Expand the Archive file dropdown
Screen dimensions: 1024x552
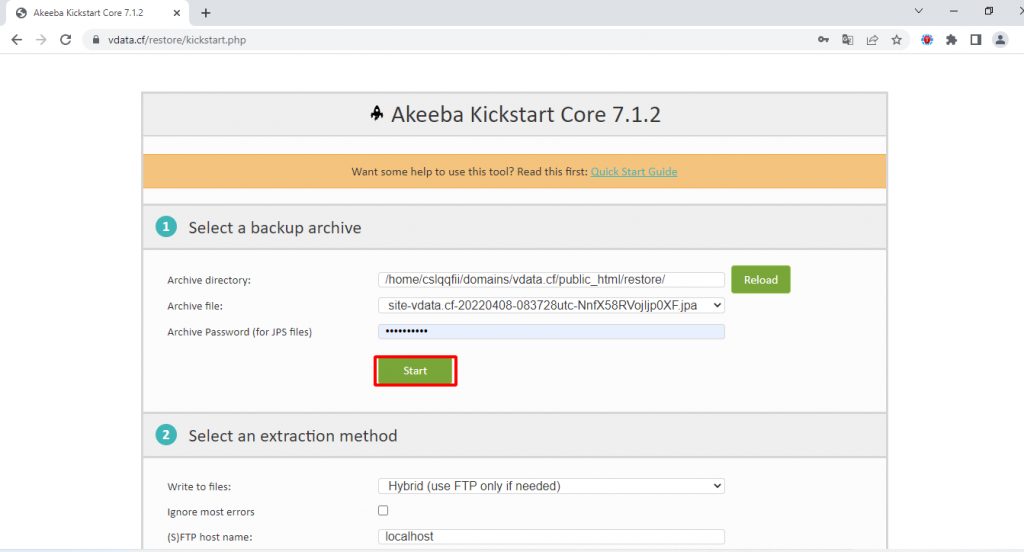coord(550,306)
